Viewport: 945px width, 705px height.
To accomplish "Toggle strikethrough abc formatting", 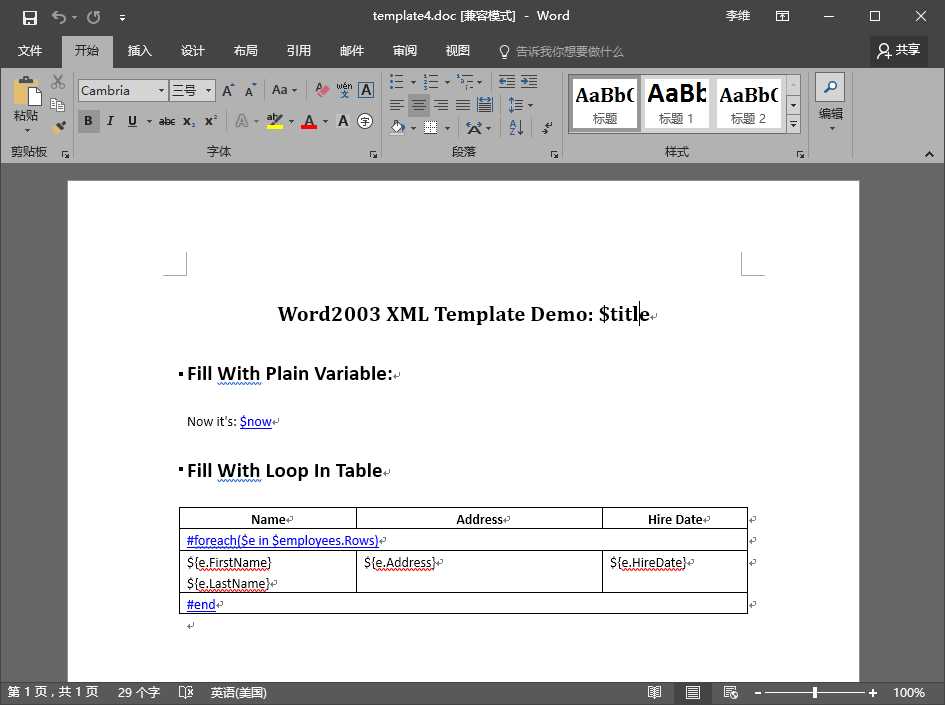I will point(167,121).
